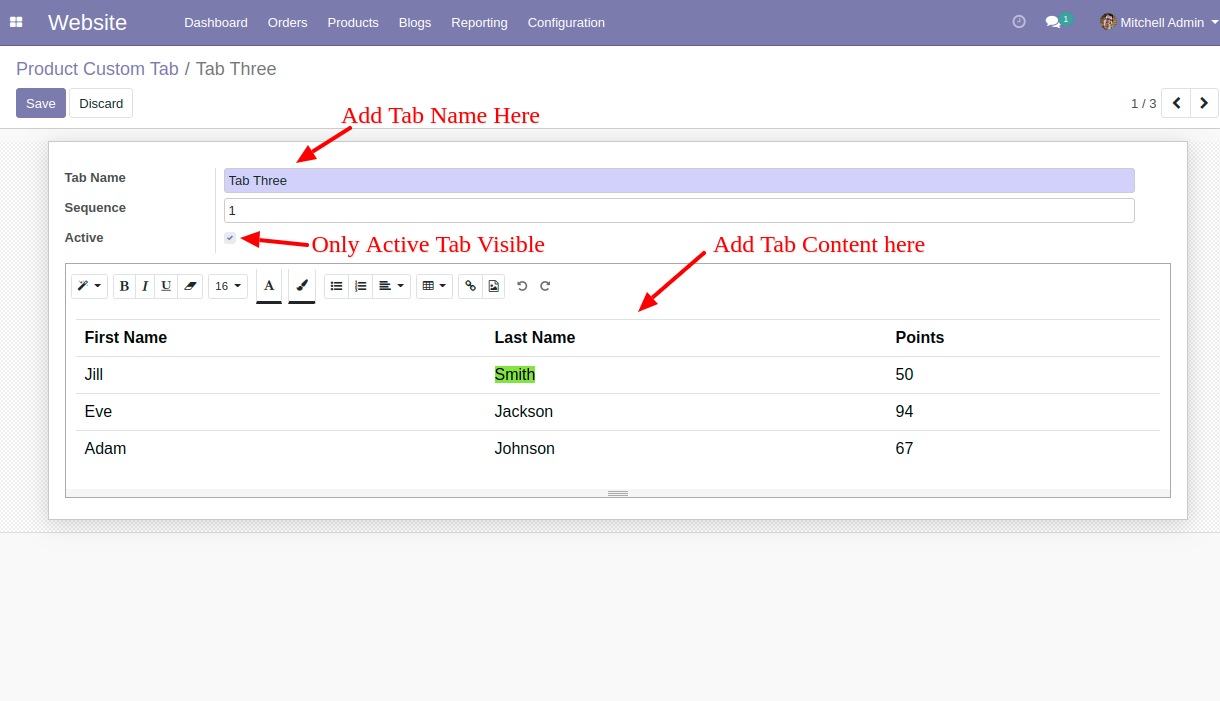Click the 1 / 3 pager counter
The image size is (1220, 701).
point(1143,103)
